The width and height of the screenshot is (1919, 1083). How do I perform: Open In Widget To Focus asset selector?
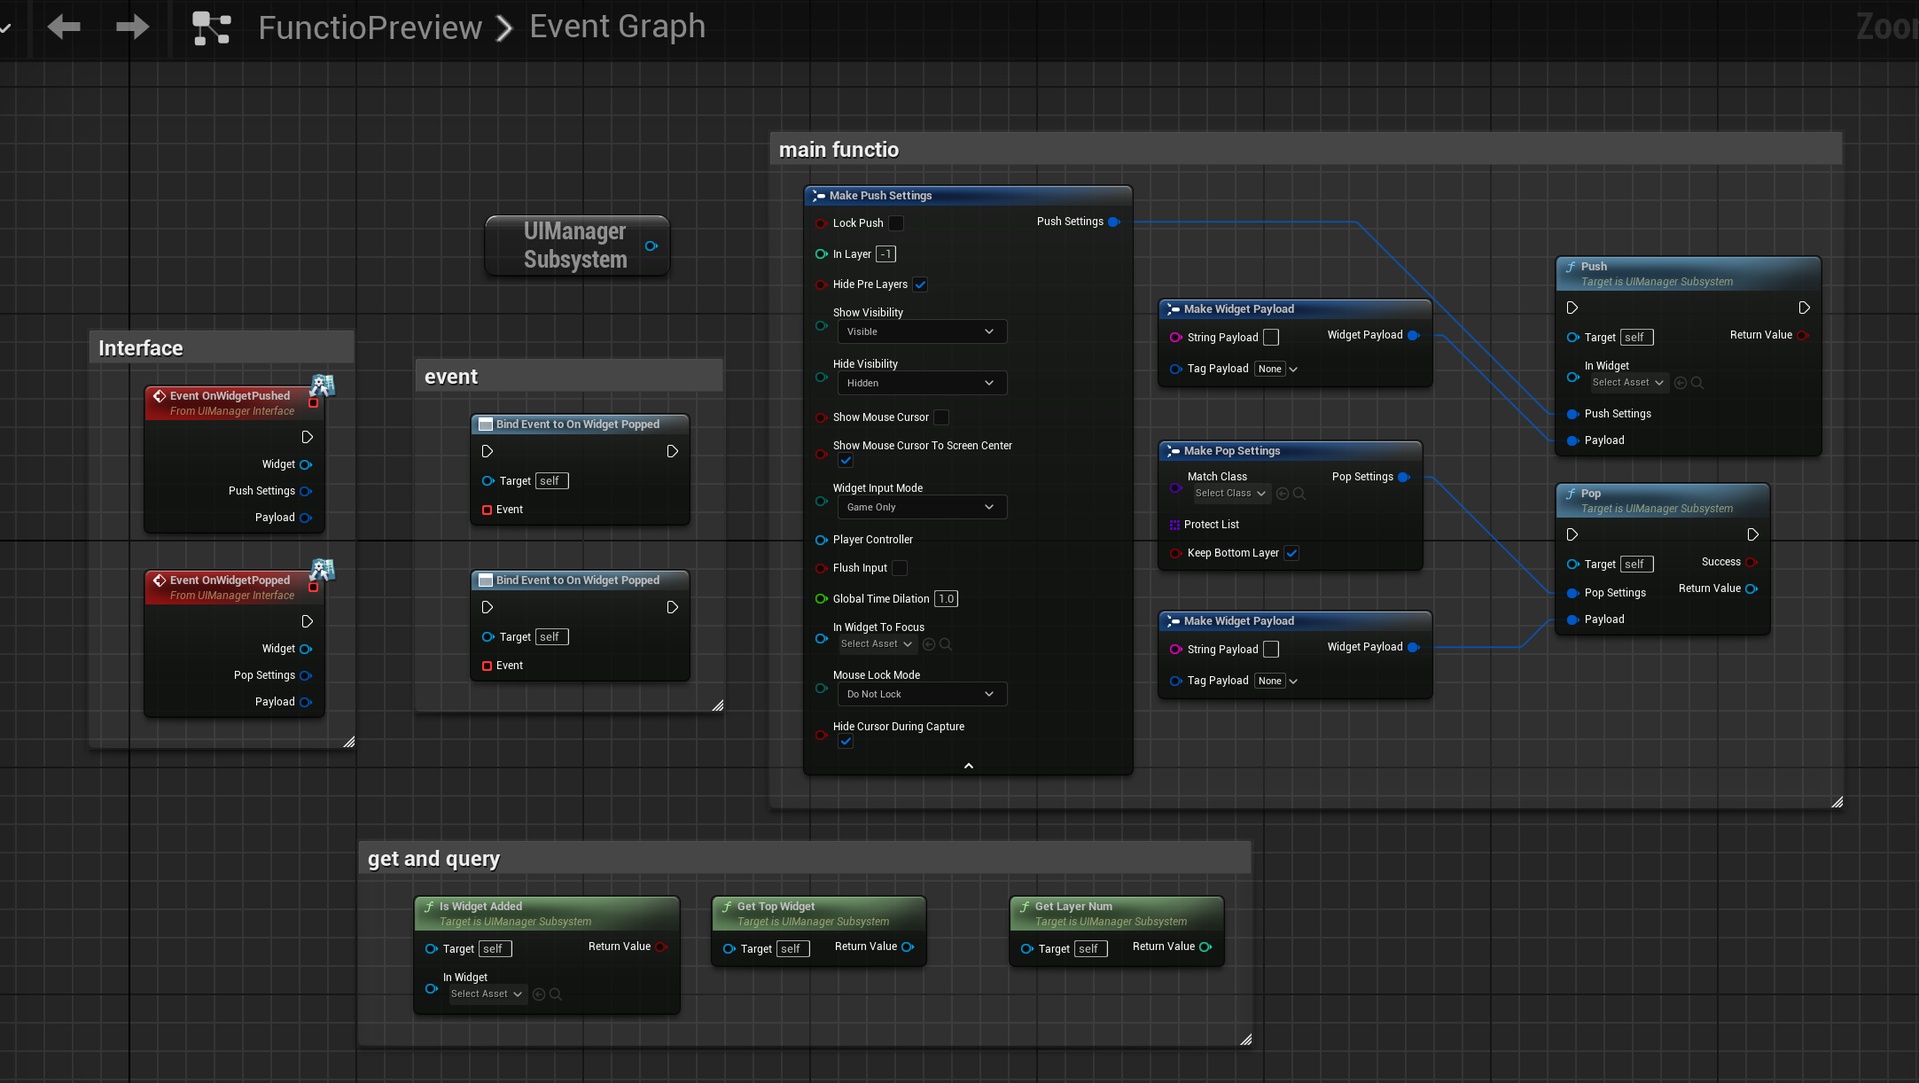[876, 644]
